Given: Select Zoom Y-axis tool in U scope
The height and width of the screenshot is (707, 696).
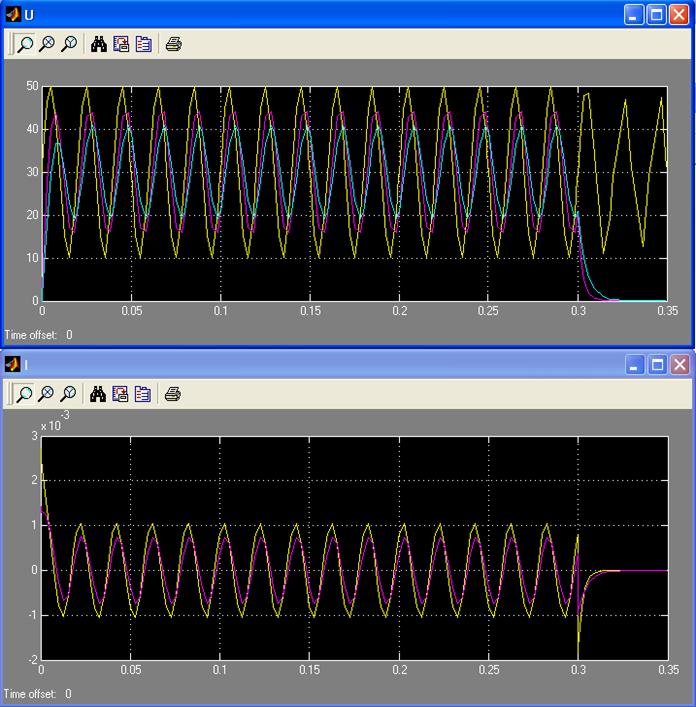Looking at the screenshot, I should pos(69,44).
